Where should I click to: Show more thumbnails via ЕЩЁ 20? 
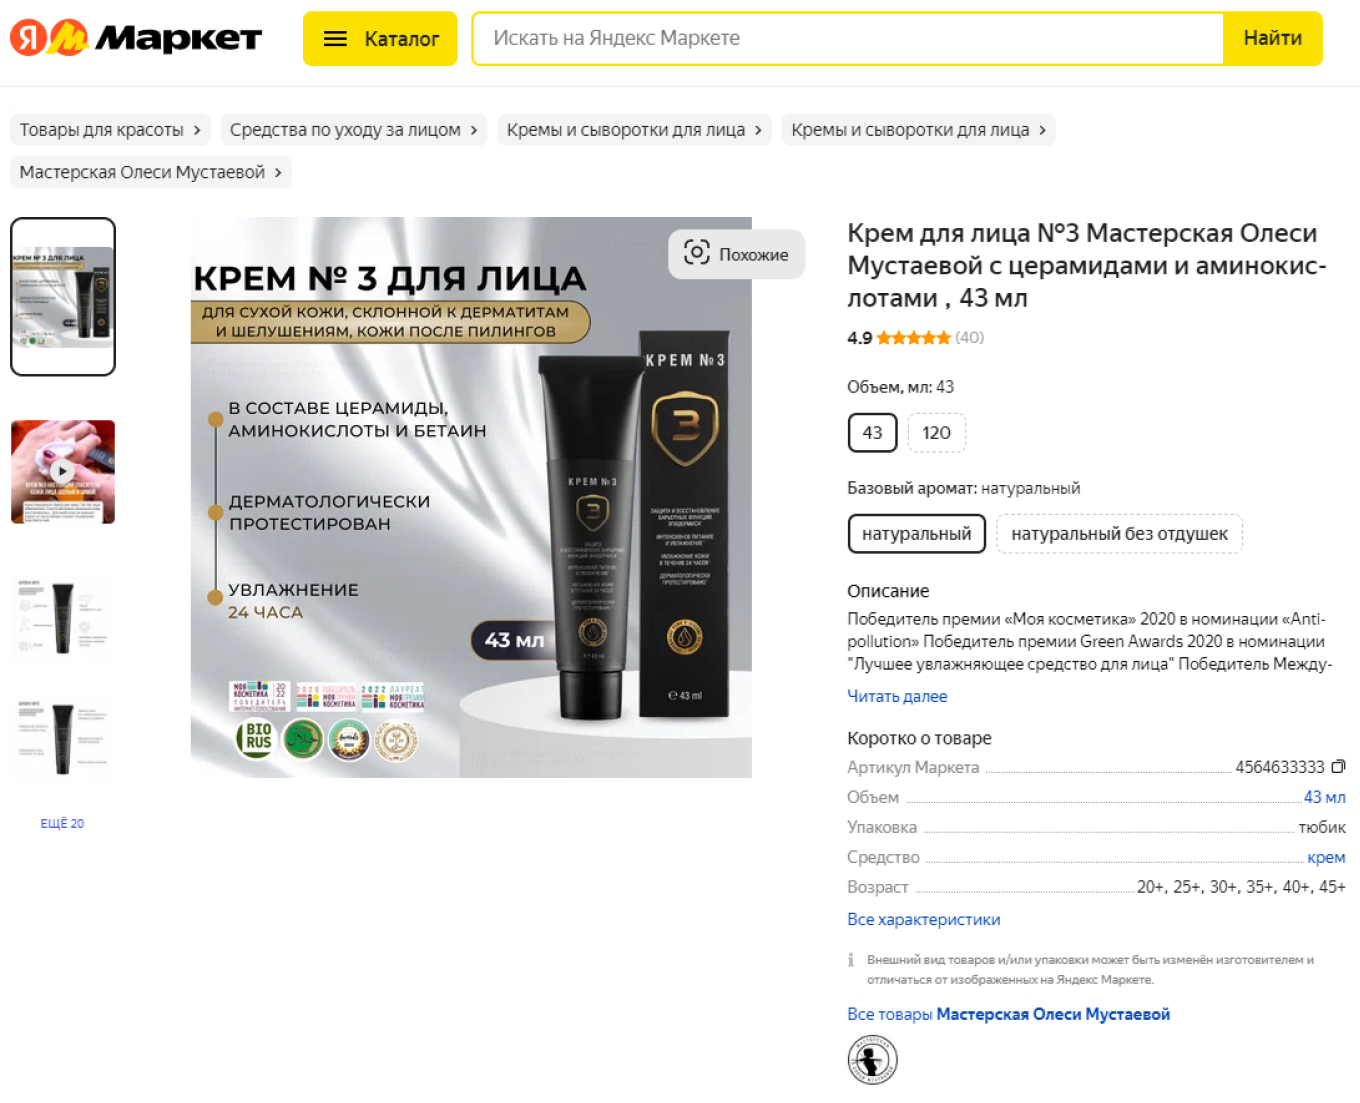click(x=62, y=823)
